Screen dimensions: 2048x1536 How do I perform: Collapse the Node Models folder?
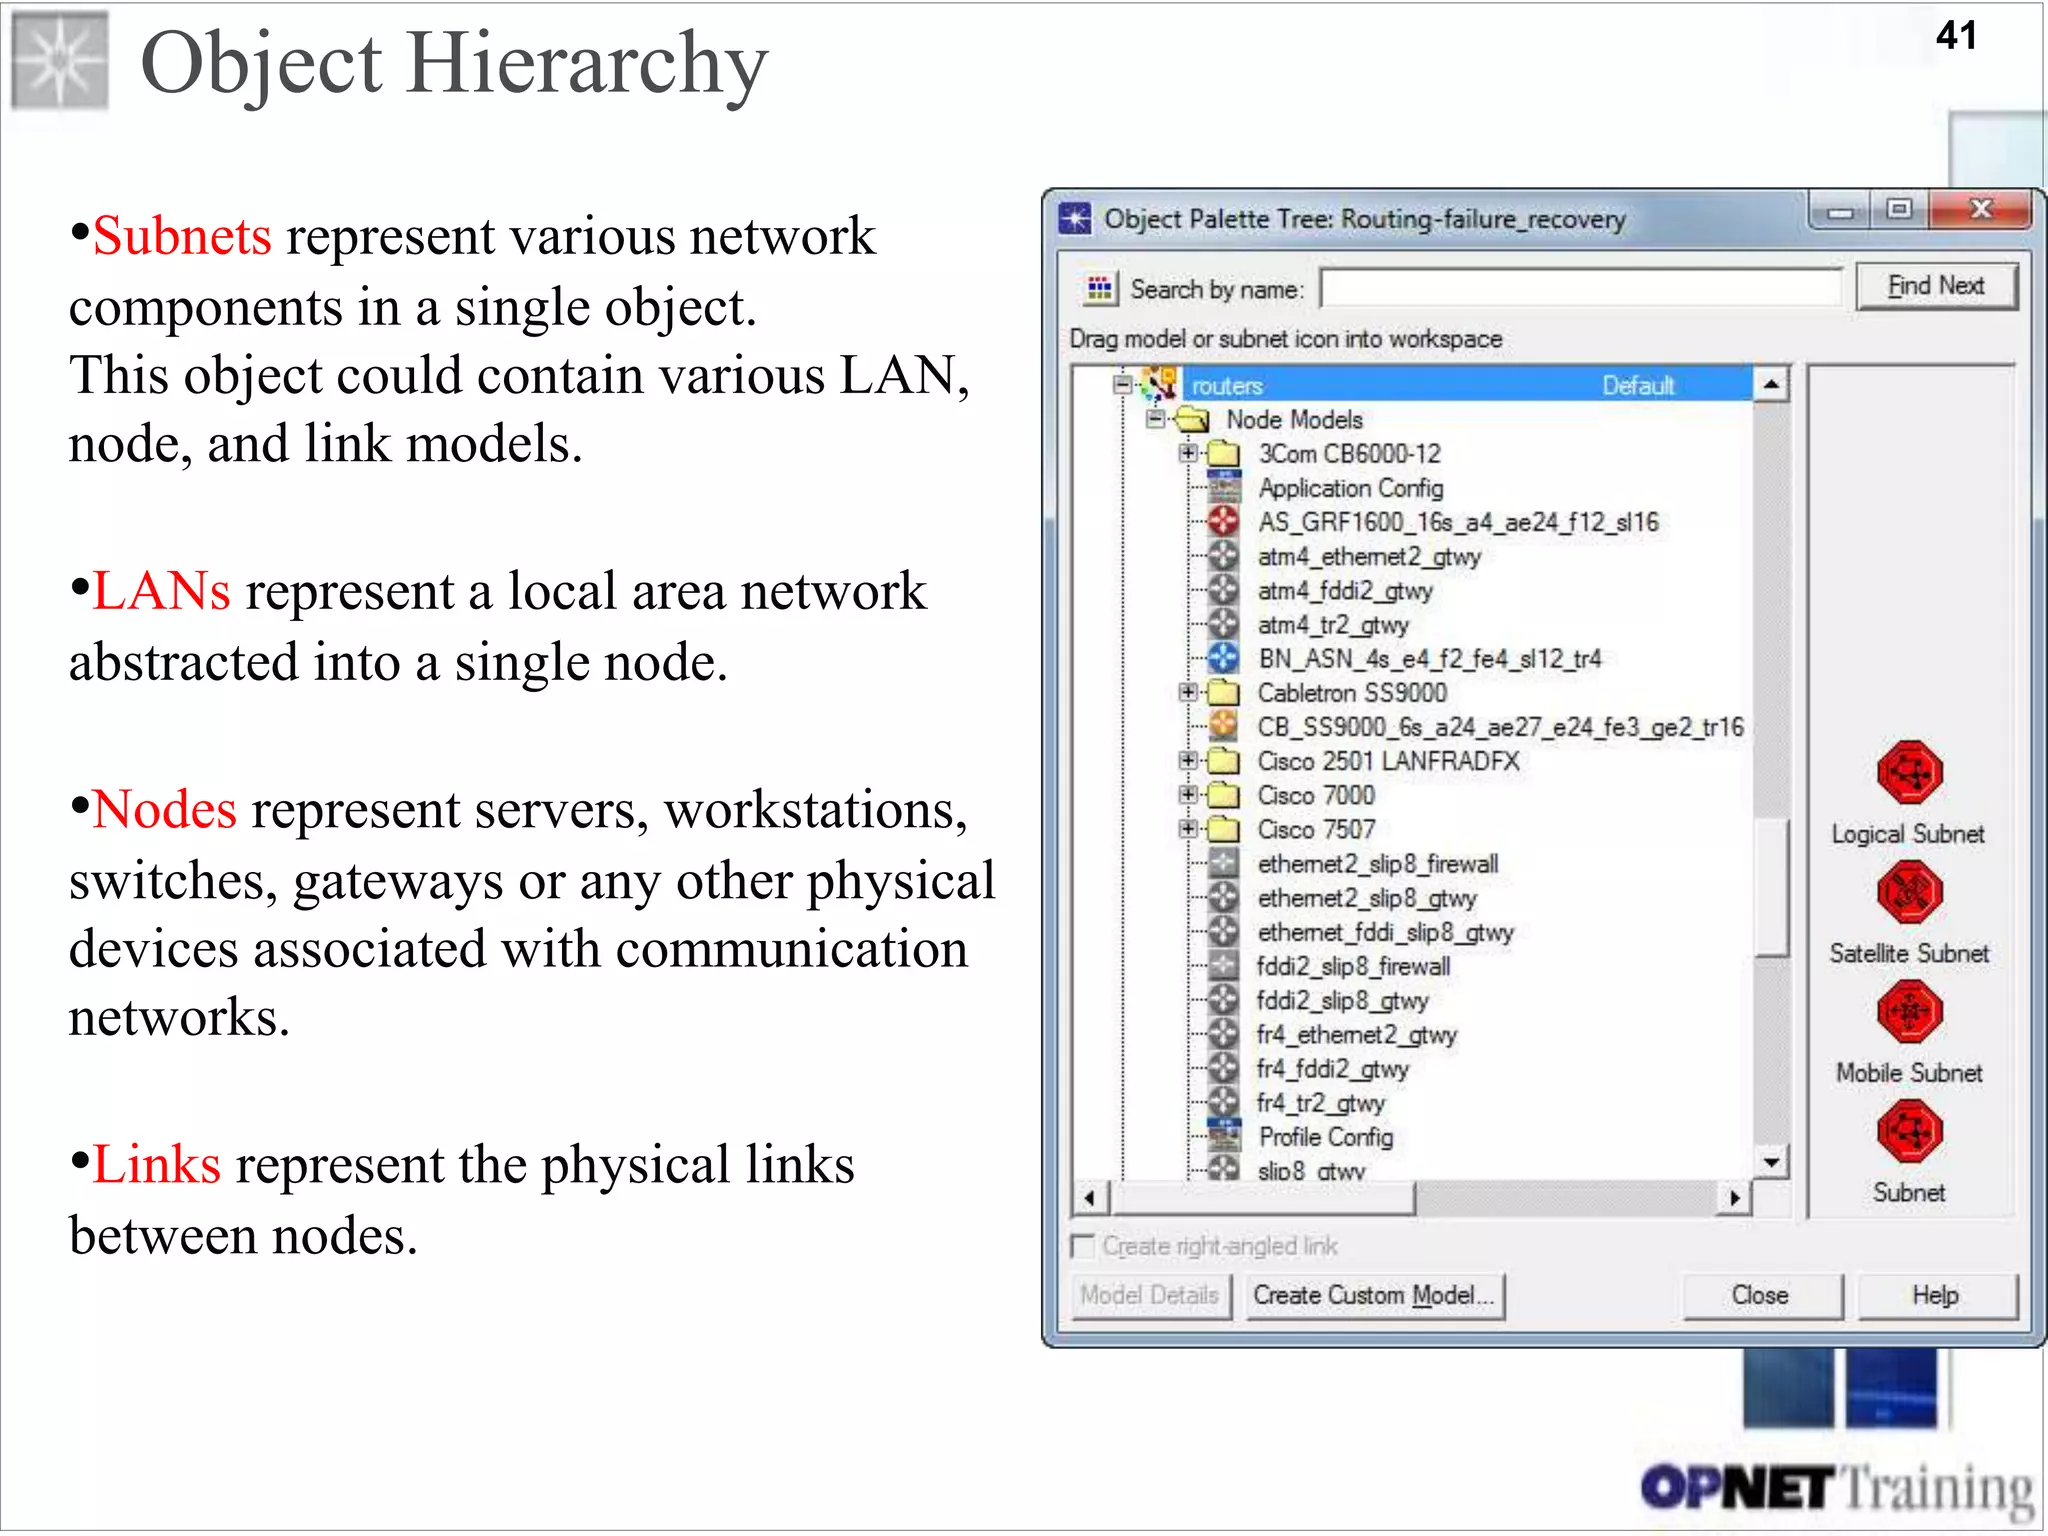1156,418
